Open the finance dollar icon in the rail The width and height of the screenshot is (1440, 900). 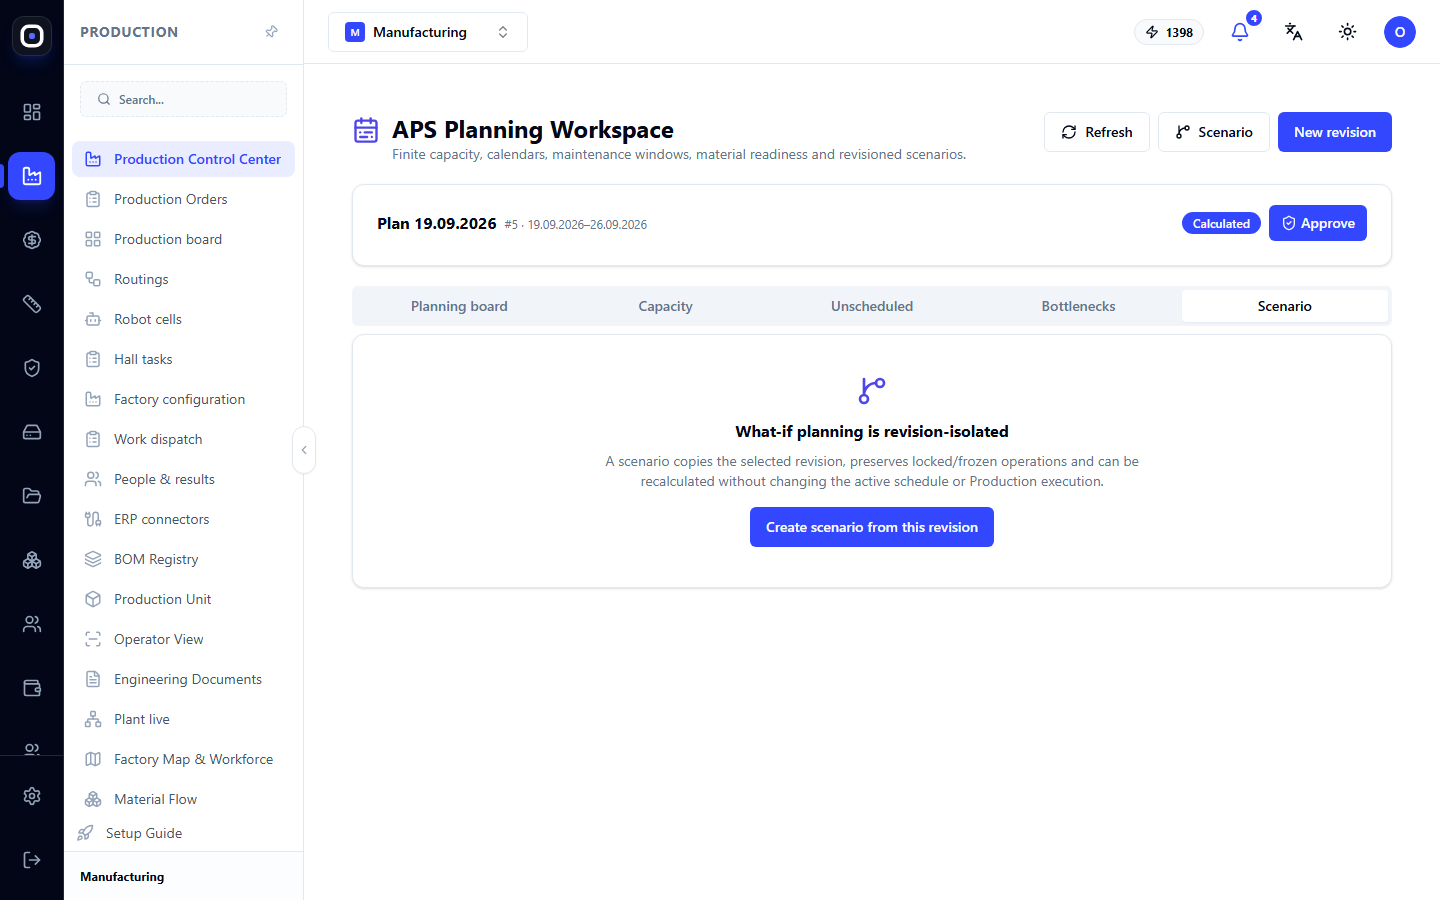(x=32, y=240)
